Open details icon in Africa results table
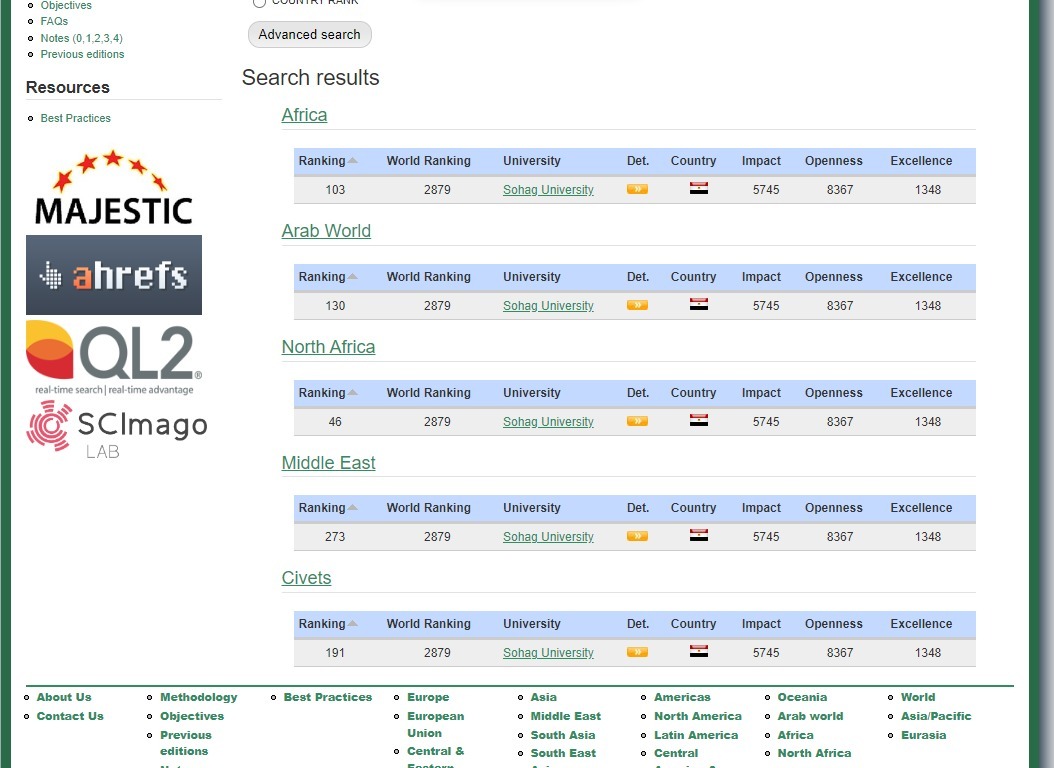This screenshot has height=768, width=1054. (637, 189)
